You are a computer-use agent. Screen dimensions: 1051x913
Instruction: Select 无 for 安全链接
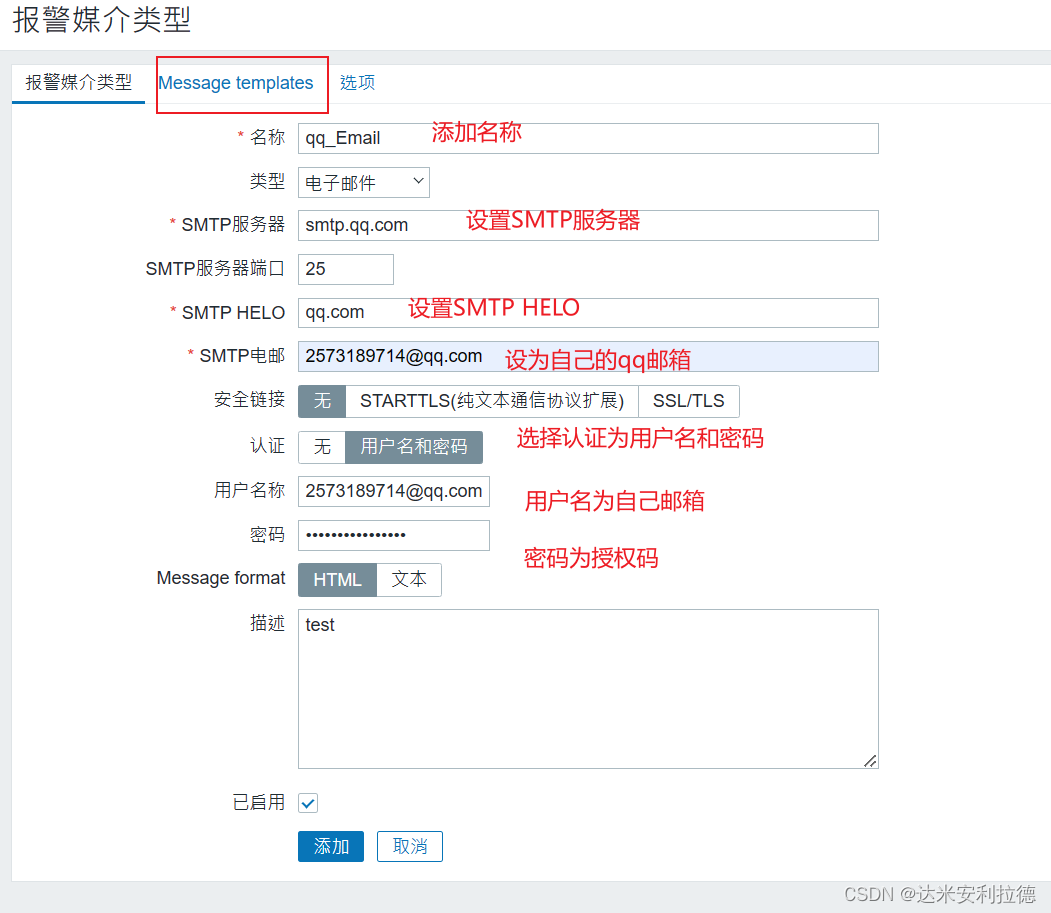pos(322,401)
